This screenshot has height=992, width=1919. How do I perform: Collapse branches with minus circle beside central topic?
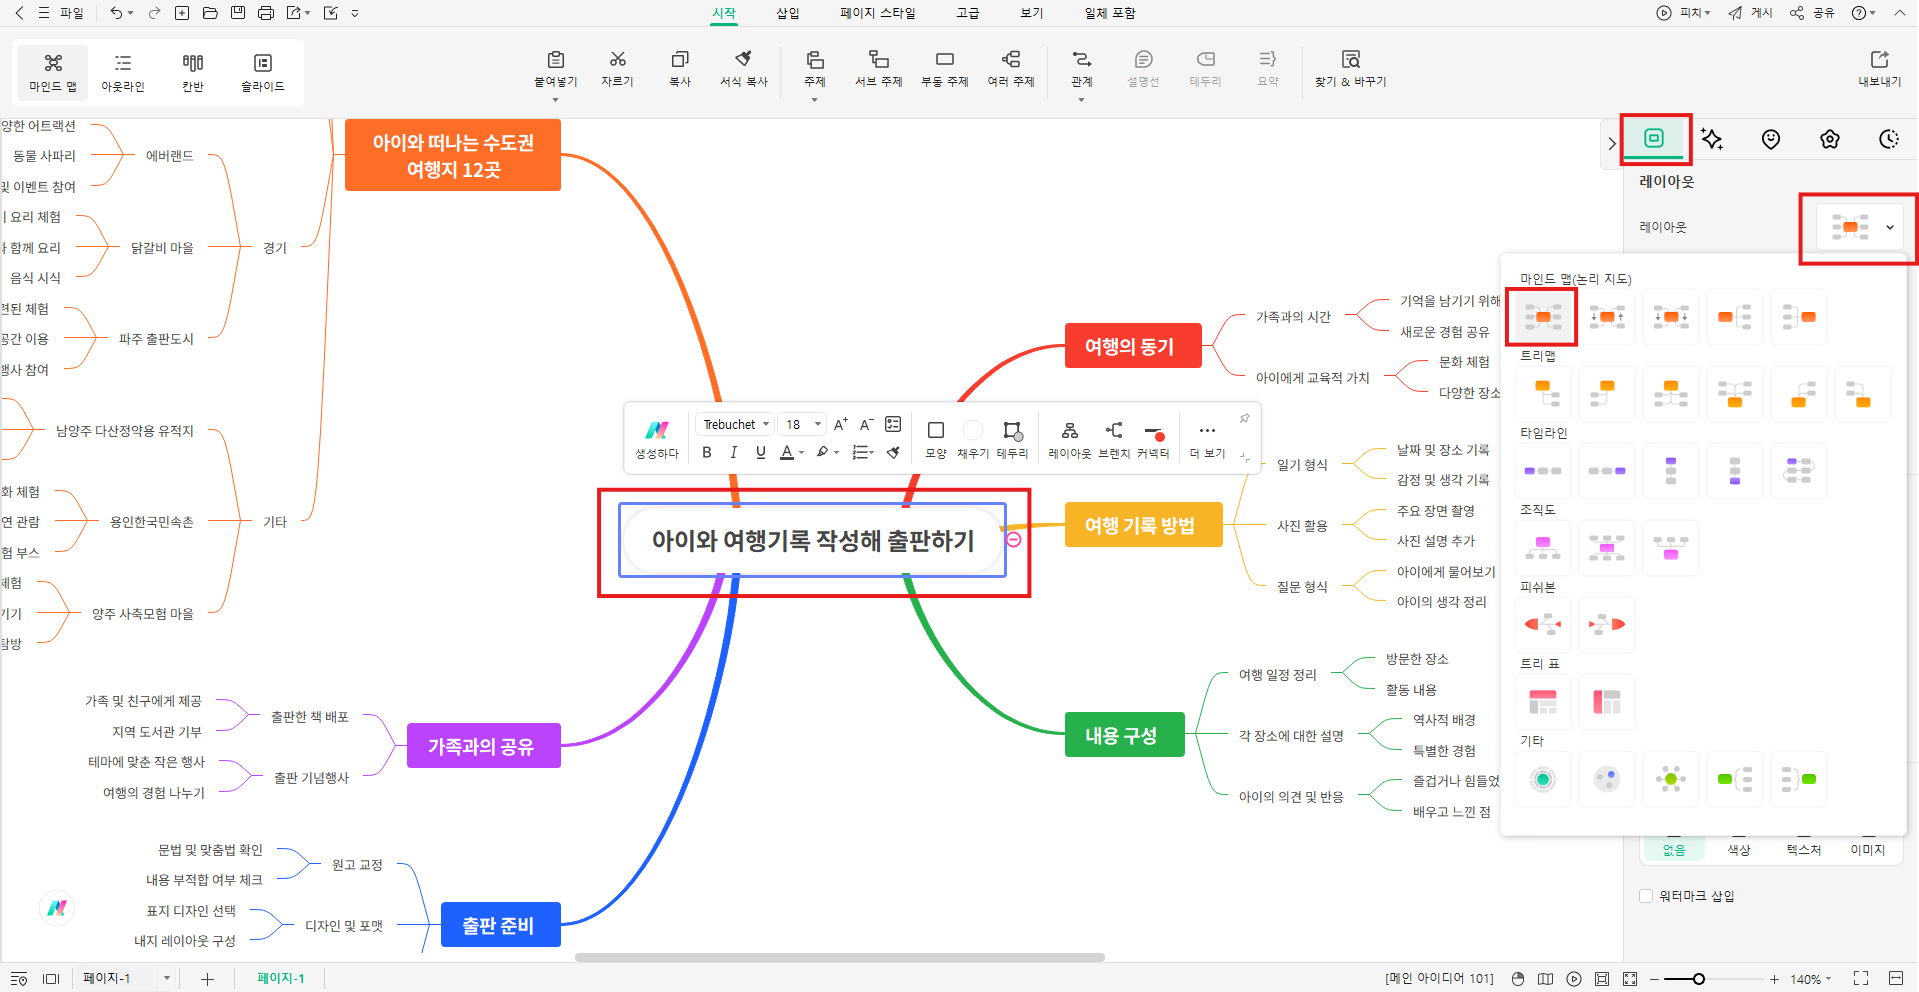(x=1014, y=540)
